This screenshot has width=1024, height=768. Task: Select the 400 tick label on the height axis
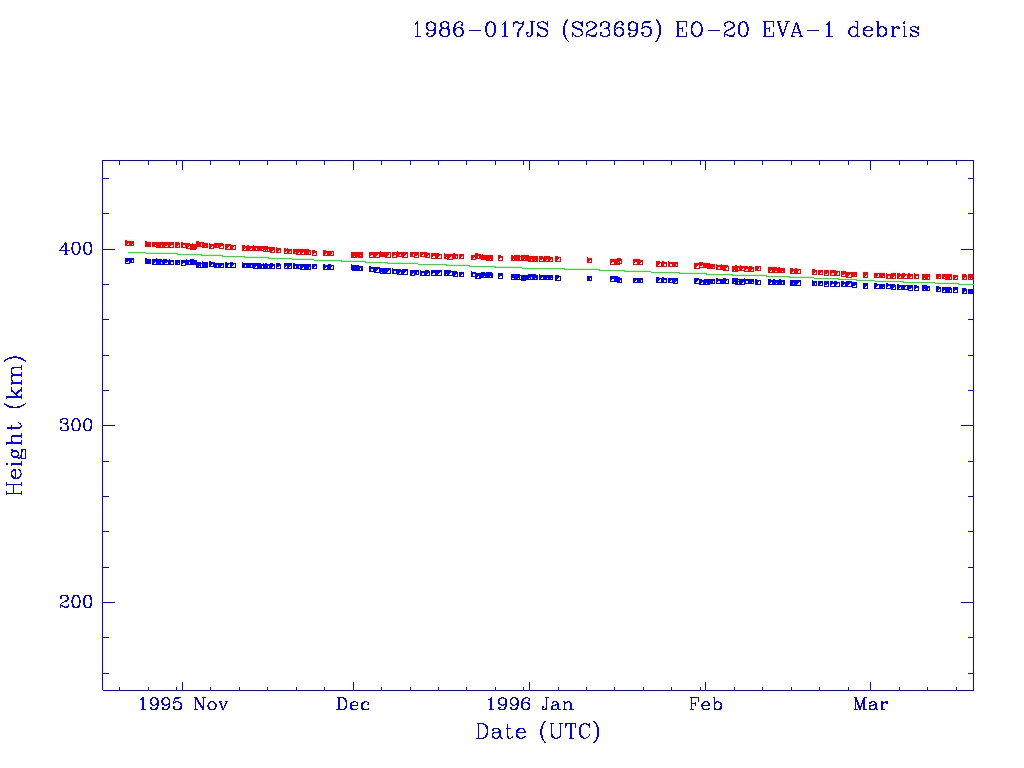[74, 249]
